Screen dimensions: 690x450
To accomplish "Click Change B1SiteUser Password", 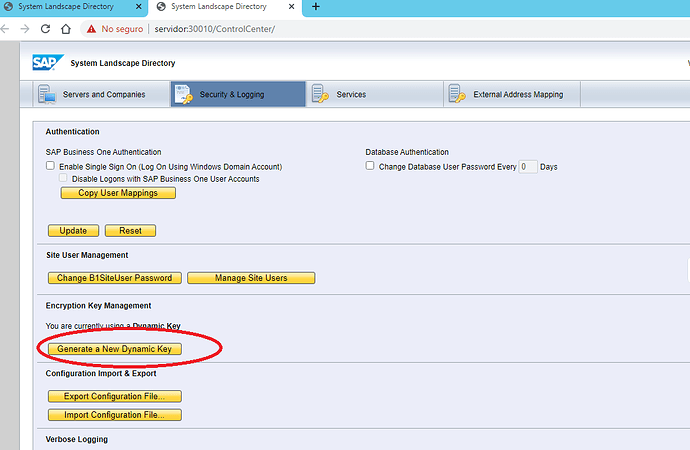I will (x=114, y=278).
